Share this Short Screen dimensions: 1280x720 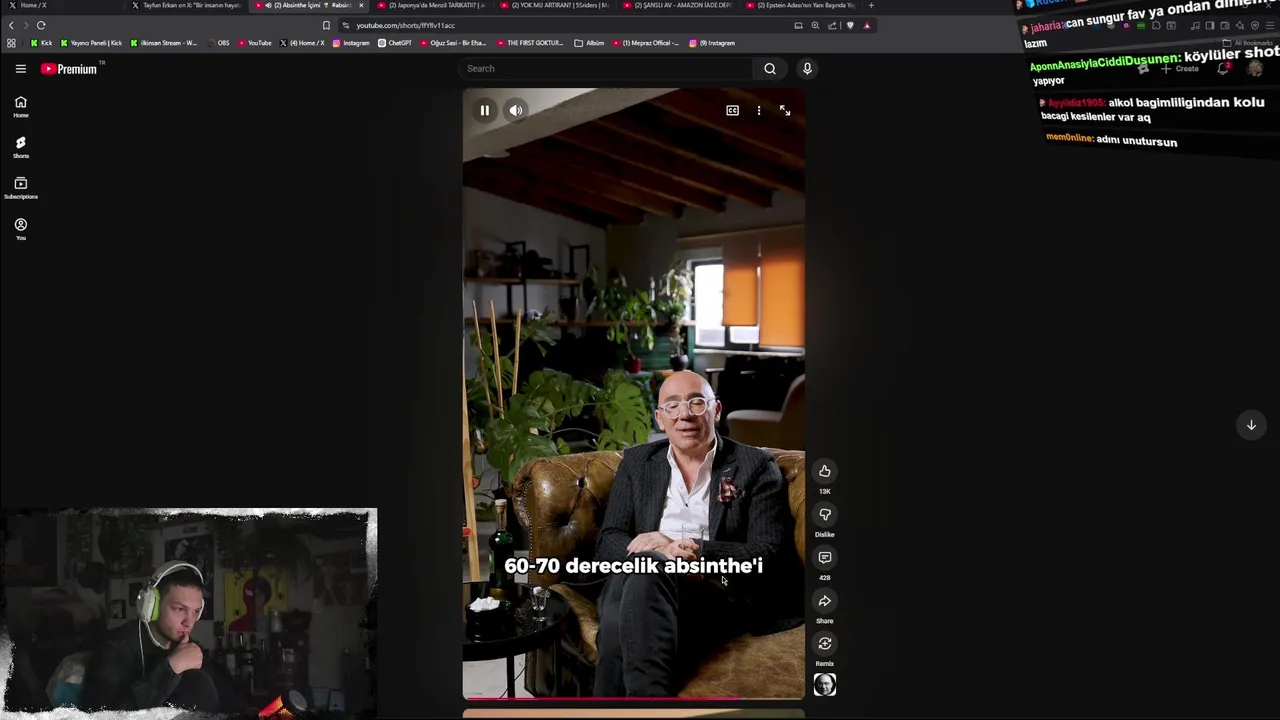click(825, 600)
